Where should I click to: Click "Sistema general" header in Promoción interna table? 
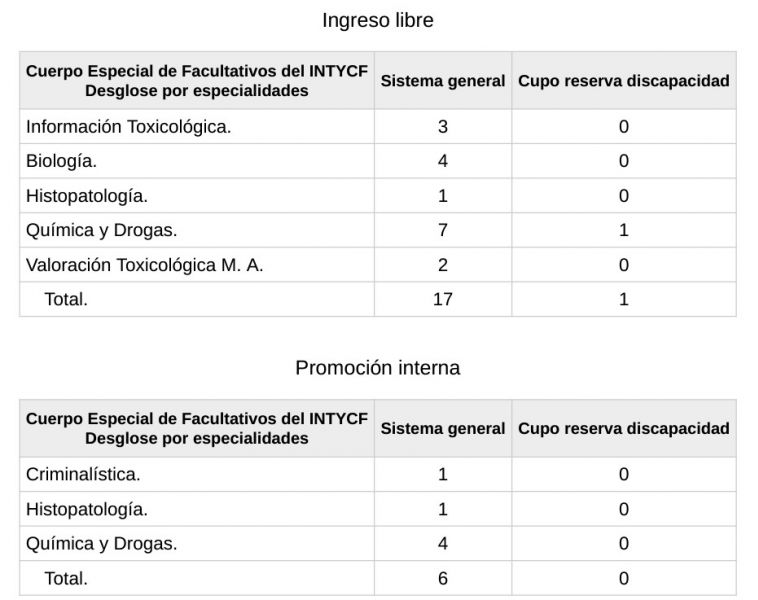click(x=443, y=429)
